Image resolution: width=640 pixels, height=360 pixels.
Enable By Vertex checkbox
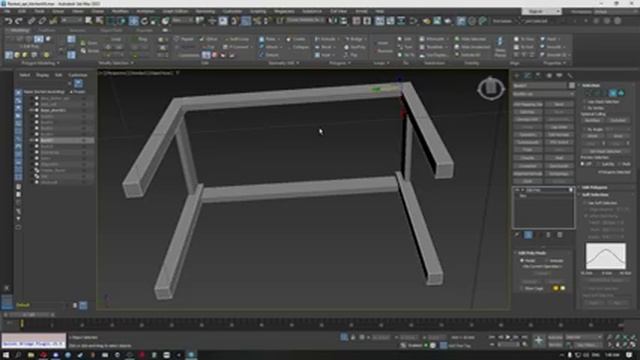(585, 108)
